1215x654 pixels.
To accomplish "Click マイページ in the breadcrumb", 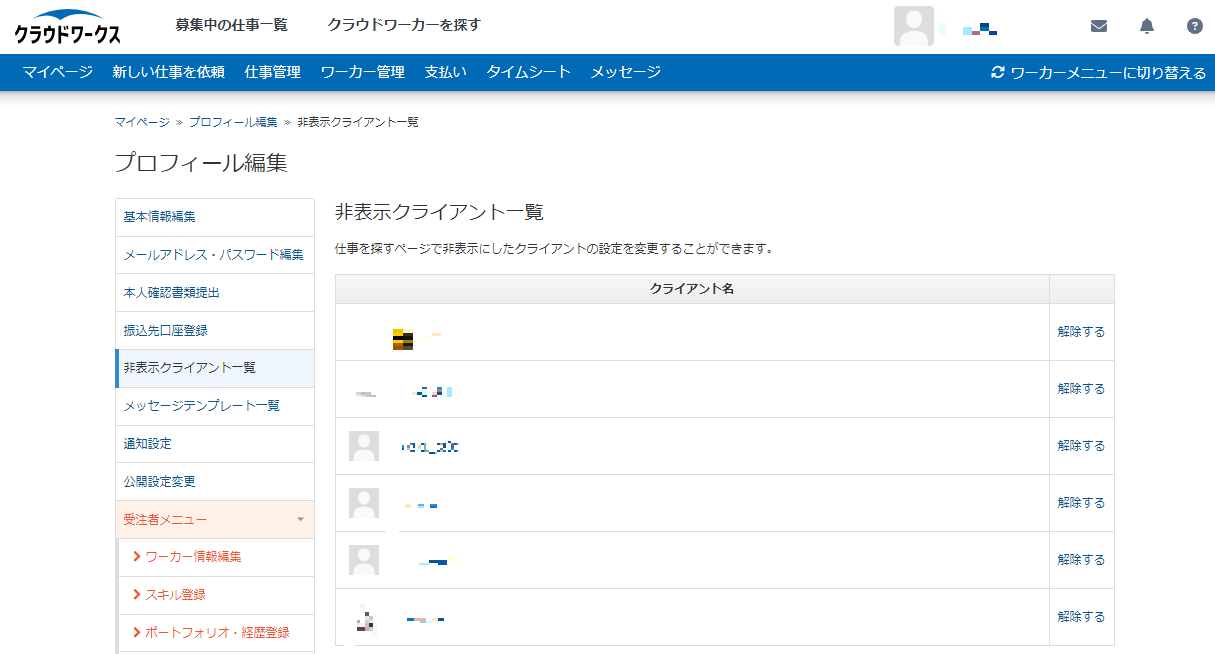I will (x=142, y=122).
